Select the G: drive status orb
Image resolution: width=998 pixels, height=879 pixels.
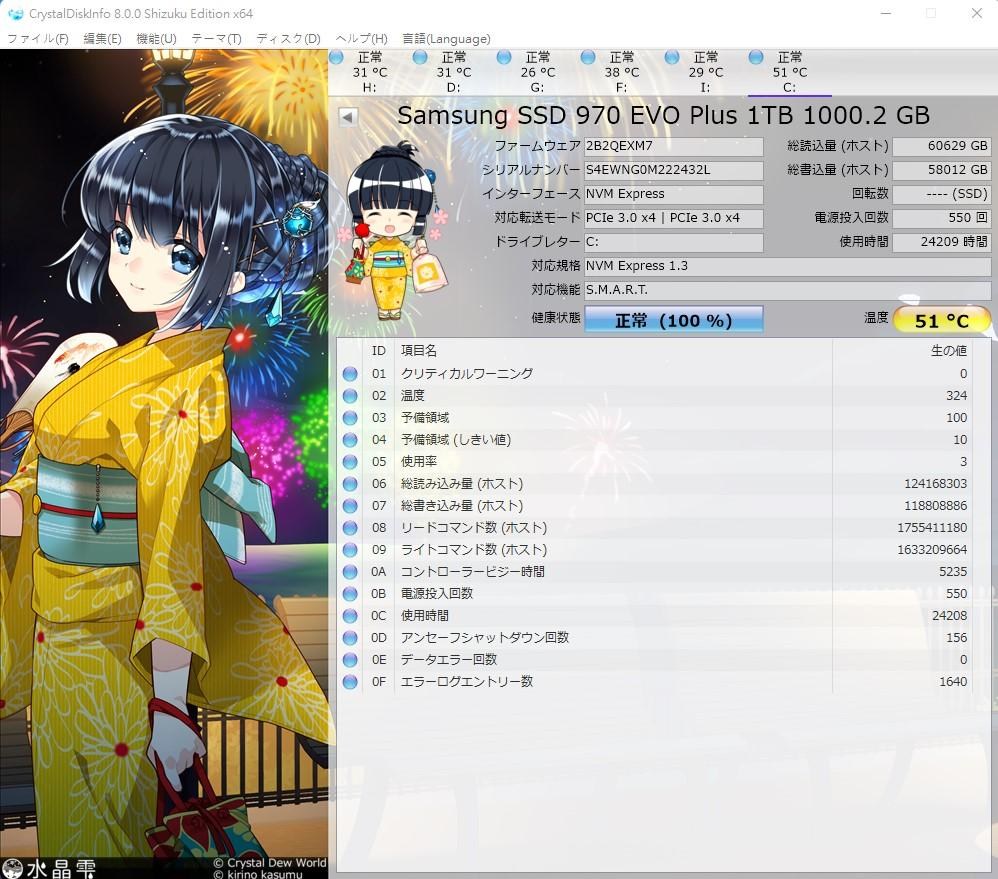(504, 58)
